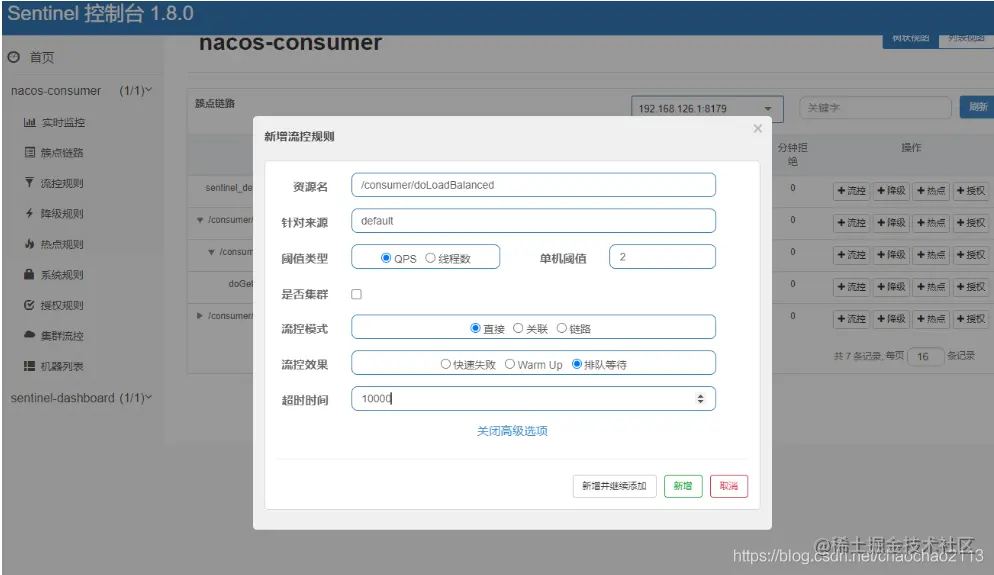Click the 集群流控 cloud icon

[29, 335]
